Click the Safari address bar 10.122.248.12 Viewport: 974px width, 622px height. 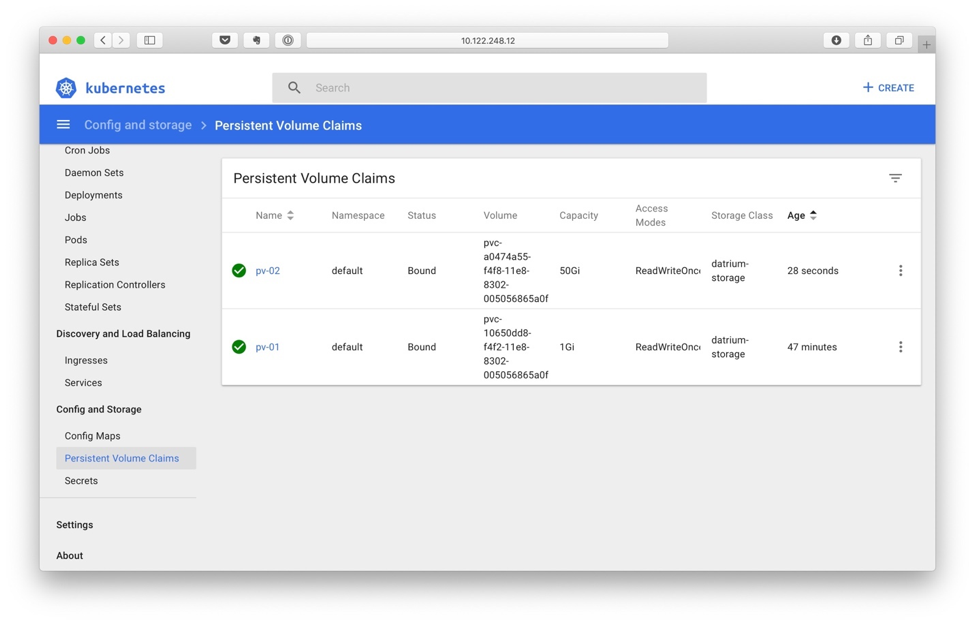[488, 40]
